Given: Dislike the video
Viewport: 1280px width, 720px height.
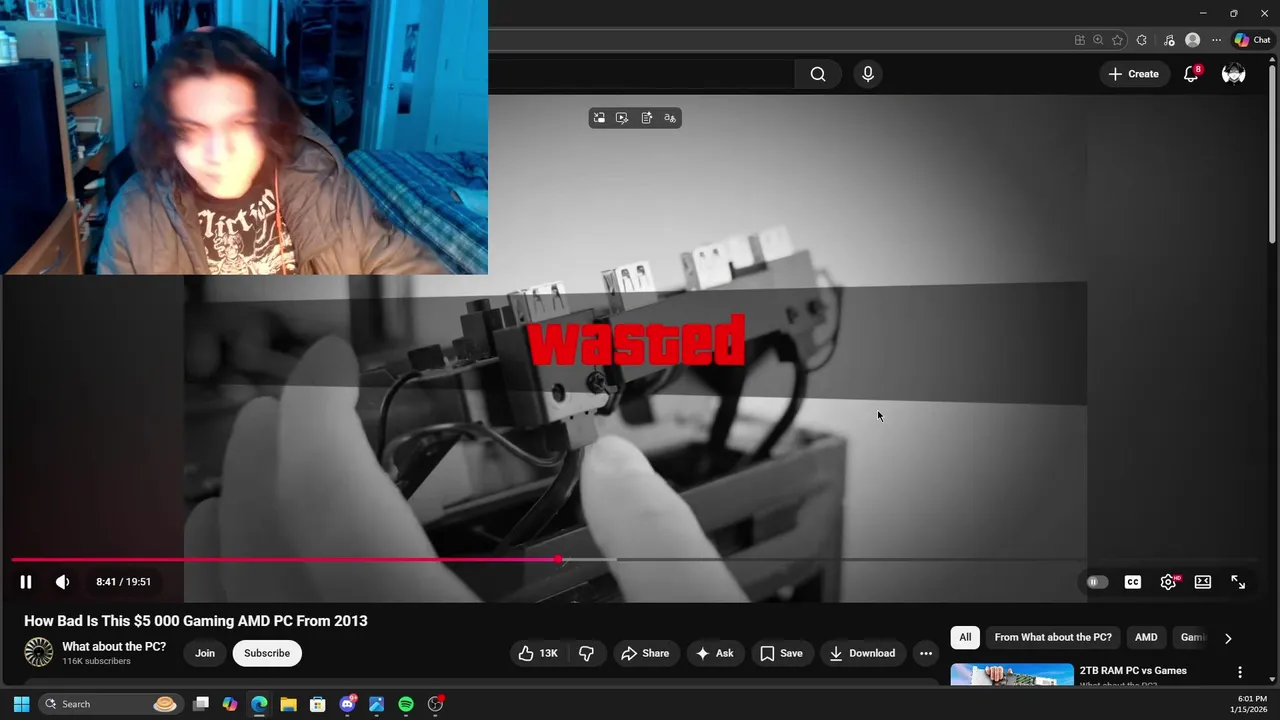Looking at the screenshot, I should (x=587, y=653).
